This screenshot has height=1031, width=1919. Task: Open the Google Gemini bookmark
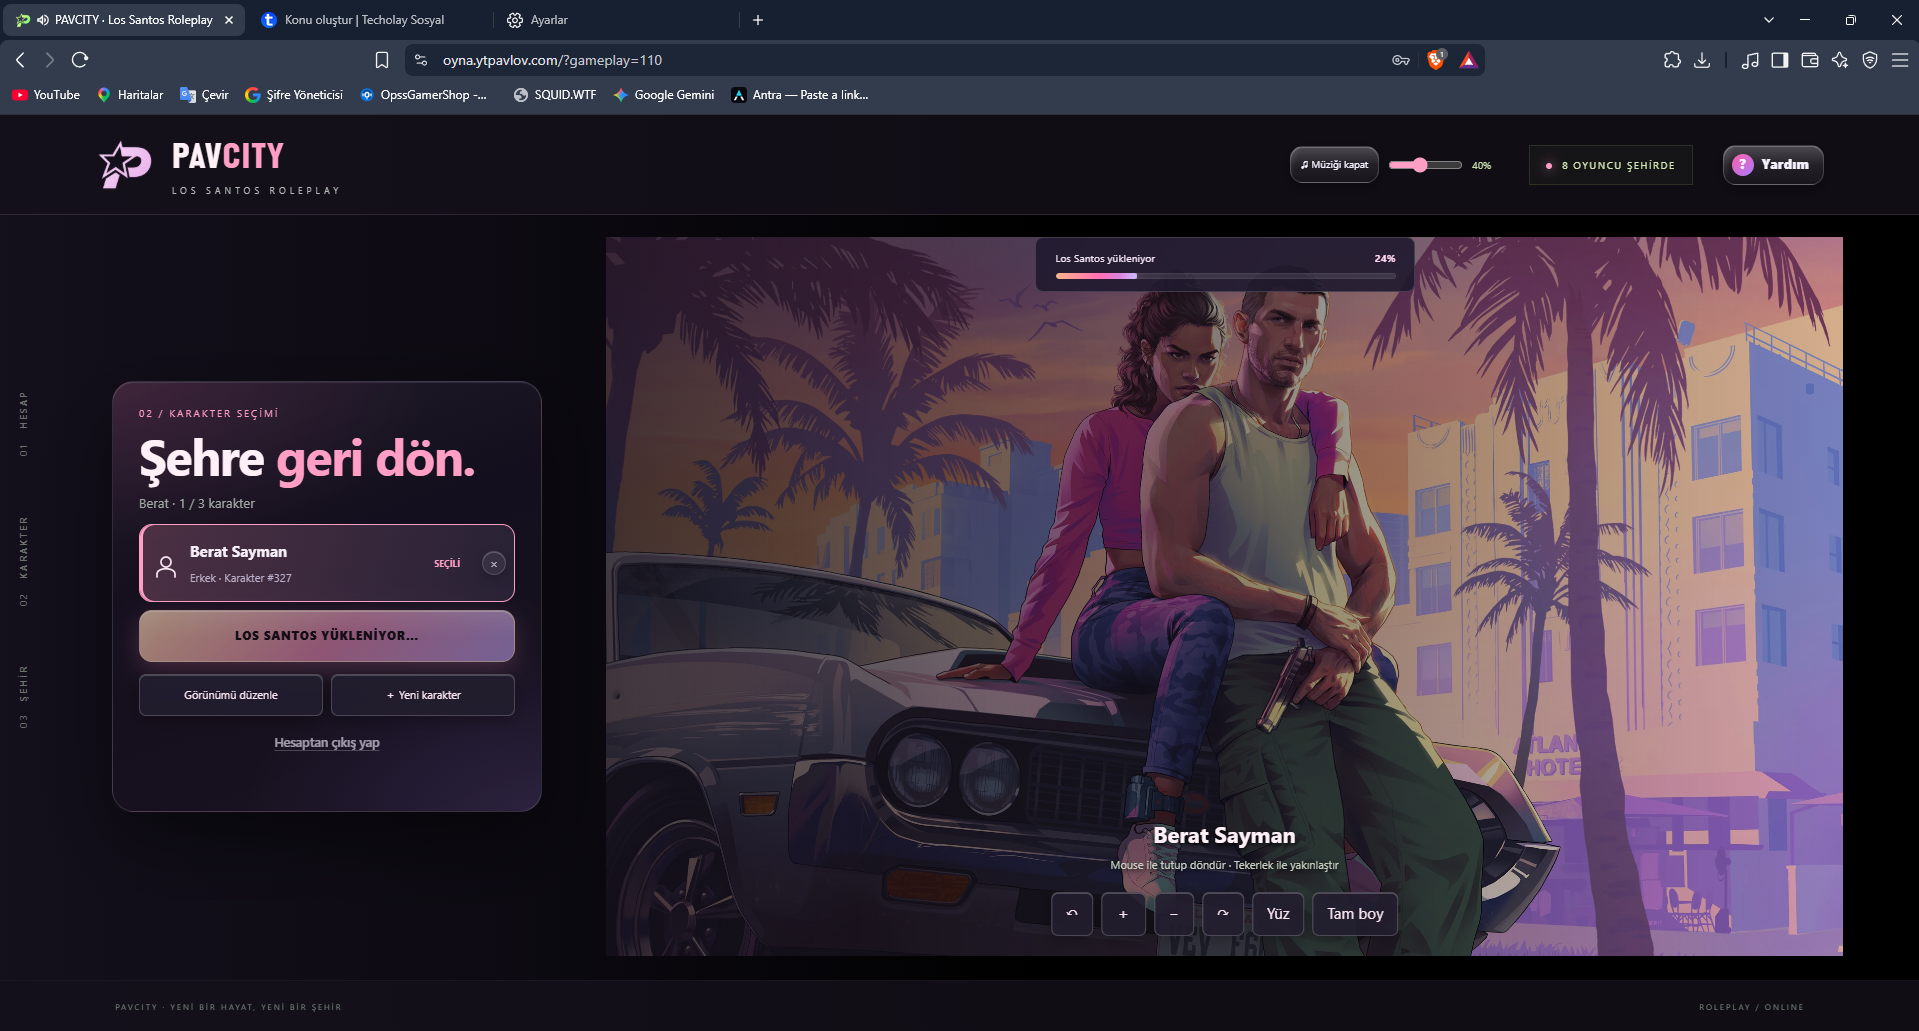point(664,95)
